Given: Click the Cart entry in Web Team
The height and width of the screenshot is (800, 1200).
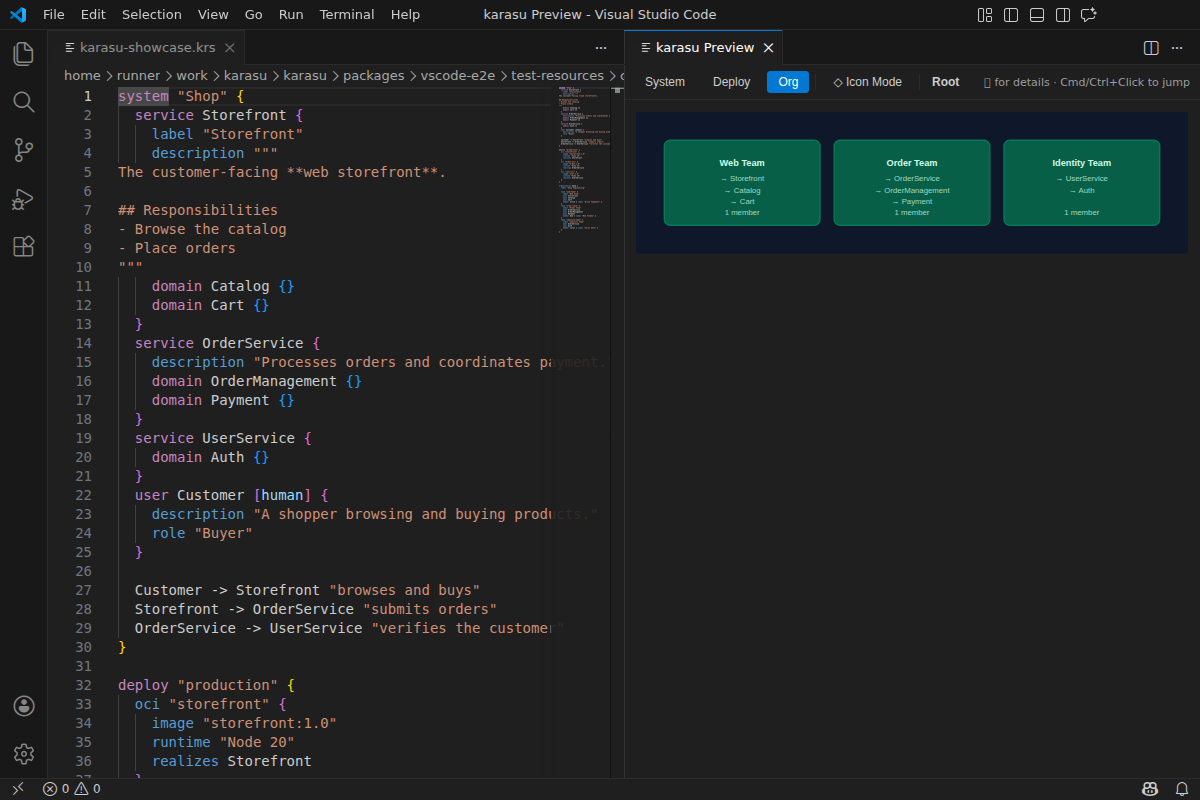Looking at the screenshot, I should click(x=742, y=201).
